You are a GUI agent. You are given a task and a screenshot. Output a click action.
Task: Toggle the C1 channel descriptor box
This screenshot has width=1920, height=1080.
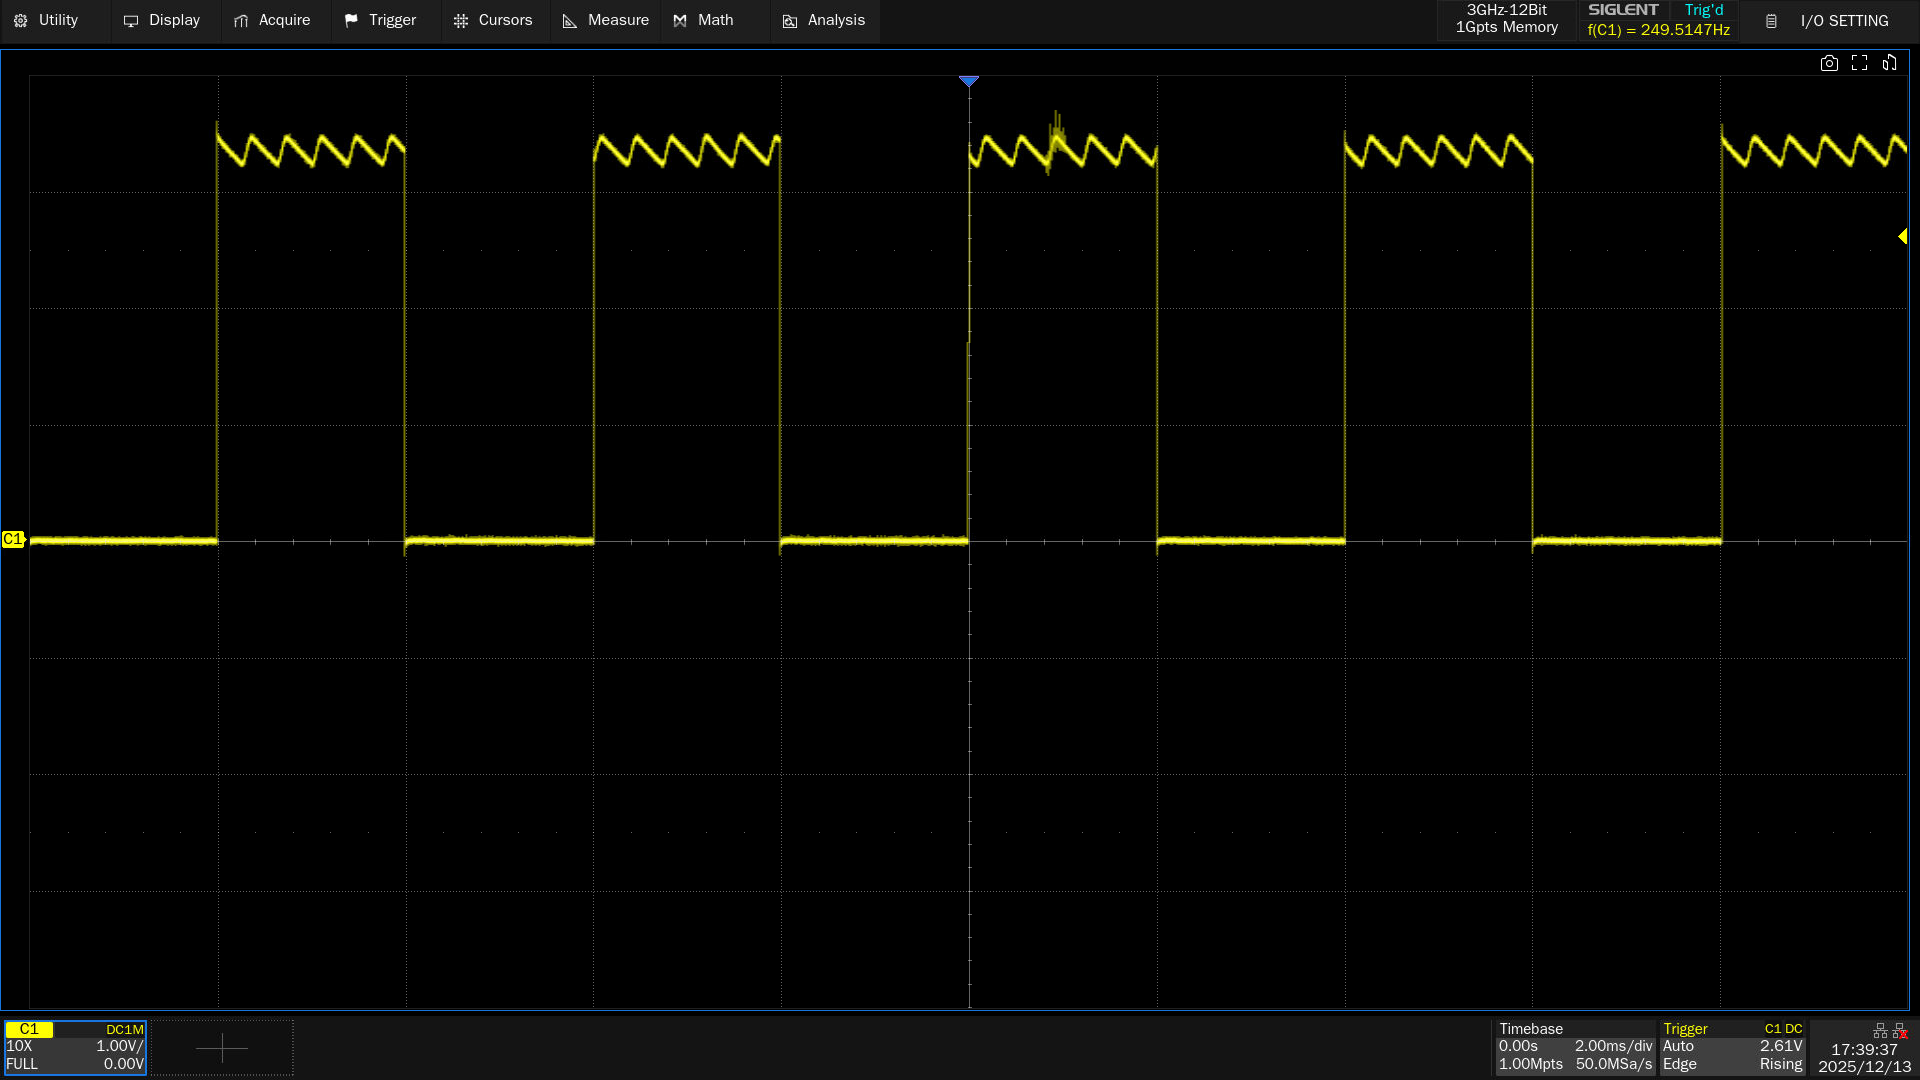75,1047
